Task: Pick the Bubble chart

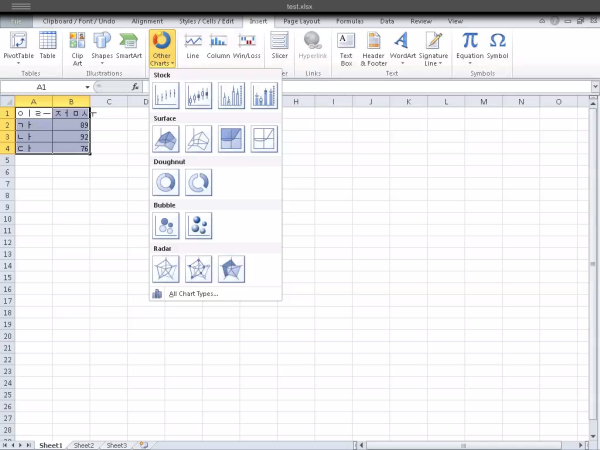Action: [x=166, y=226]
